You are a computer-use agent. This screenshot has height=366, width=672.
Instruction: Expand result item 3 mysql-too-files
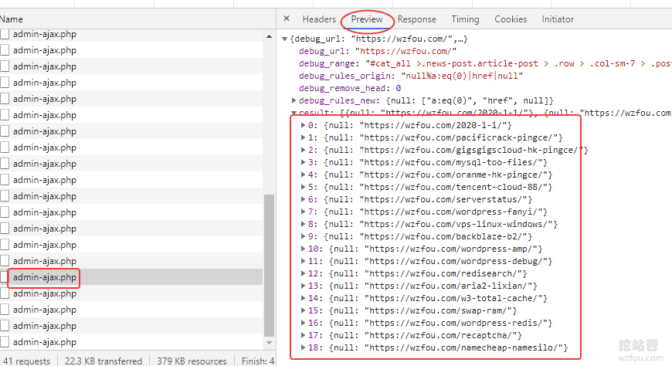(303, 162)
